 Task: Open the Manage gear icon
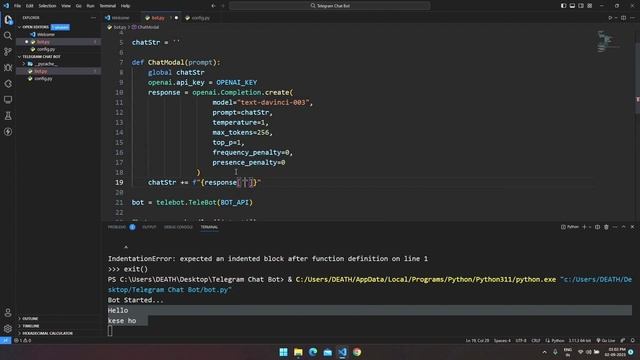[x=8, y=329]
